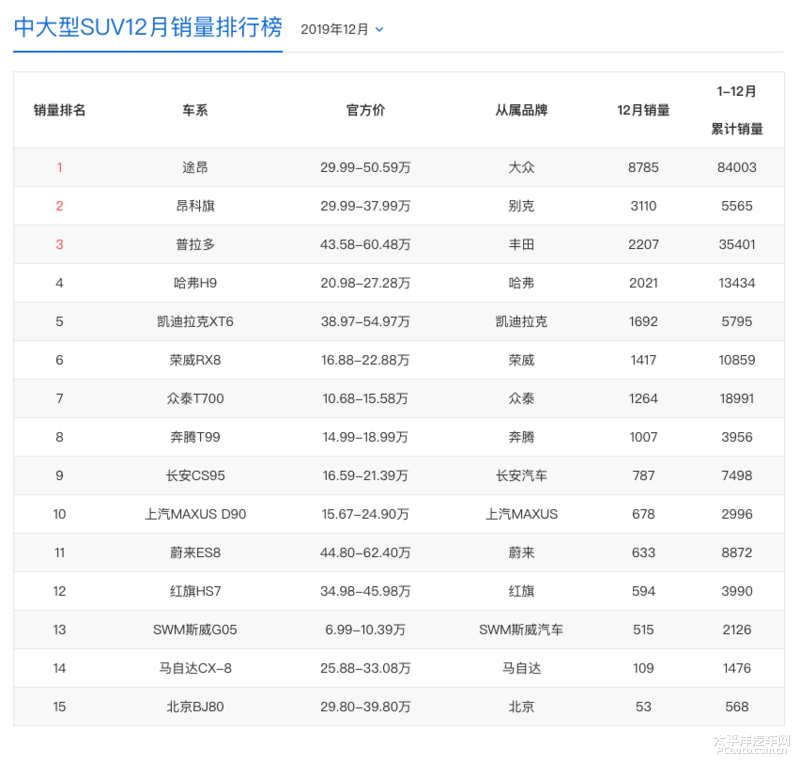Select the 长安汽车 brand cell

[521, 475]
